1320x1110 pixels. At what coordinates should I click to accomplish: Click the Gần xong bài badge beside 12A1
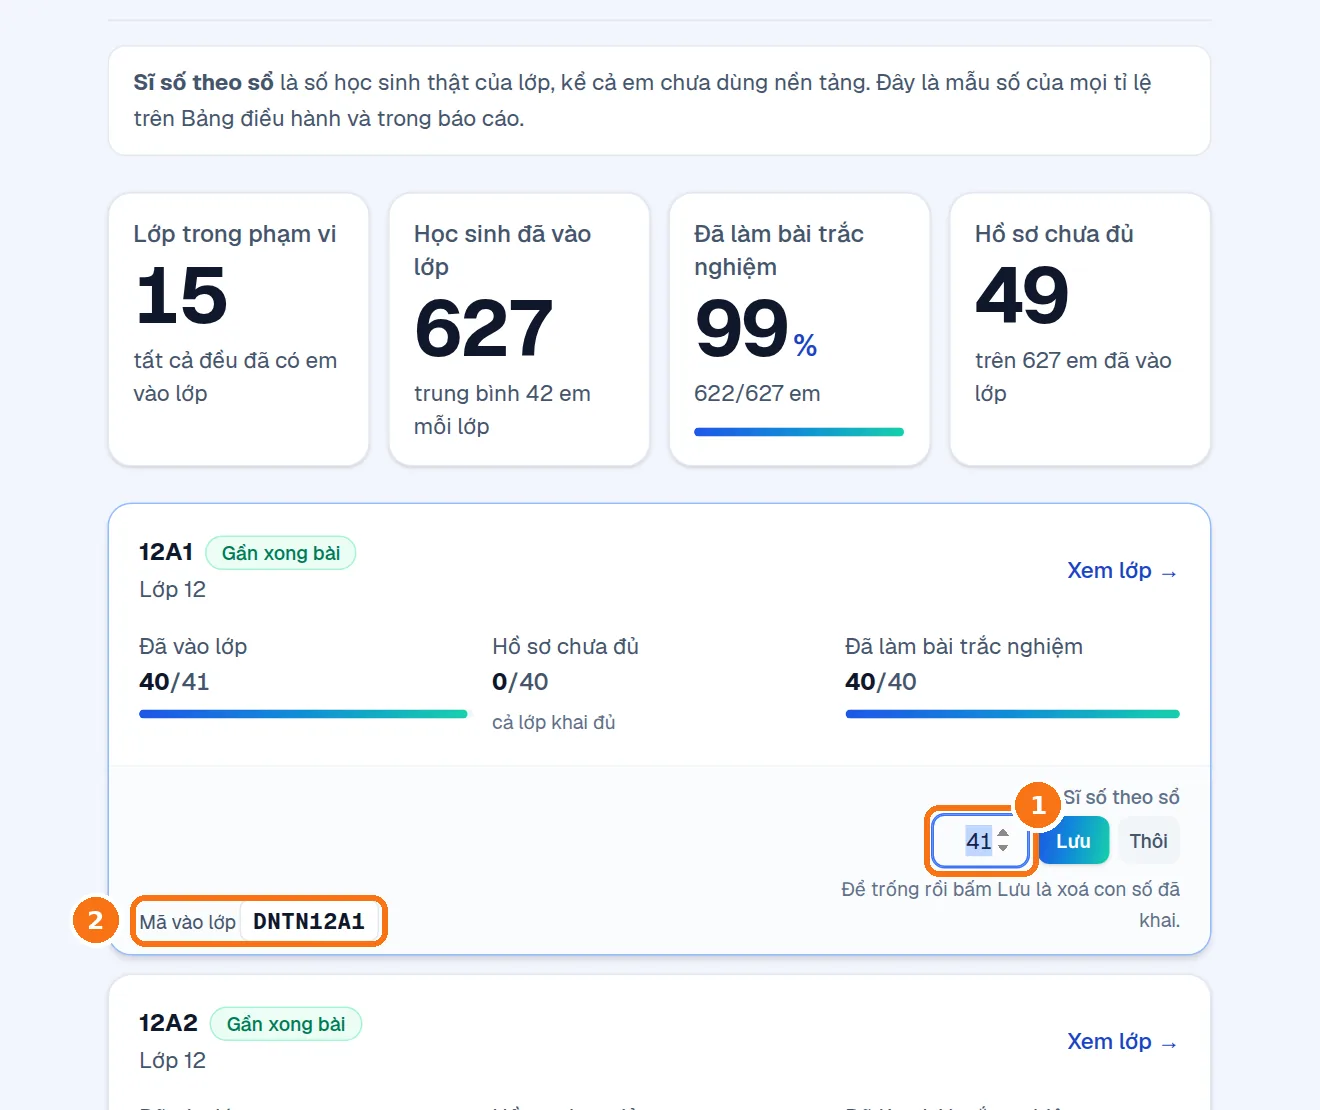(281, 553)
